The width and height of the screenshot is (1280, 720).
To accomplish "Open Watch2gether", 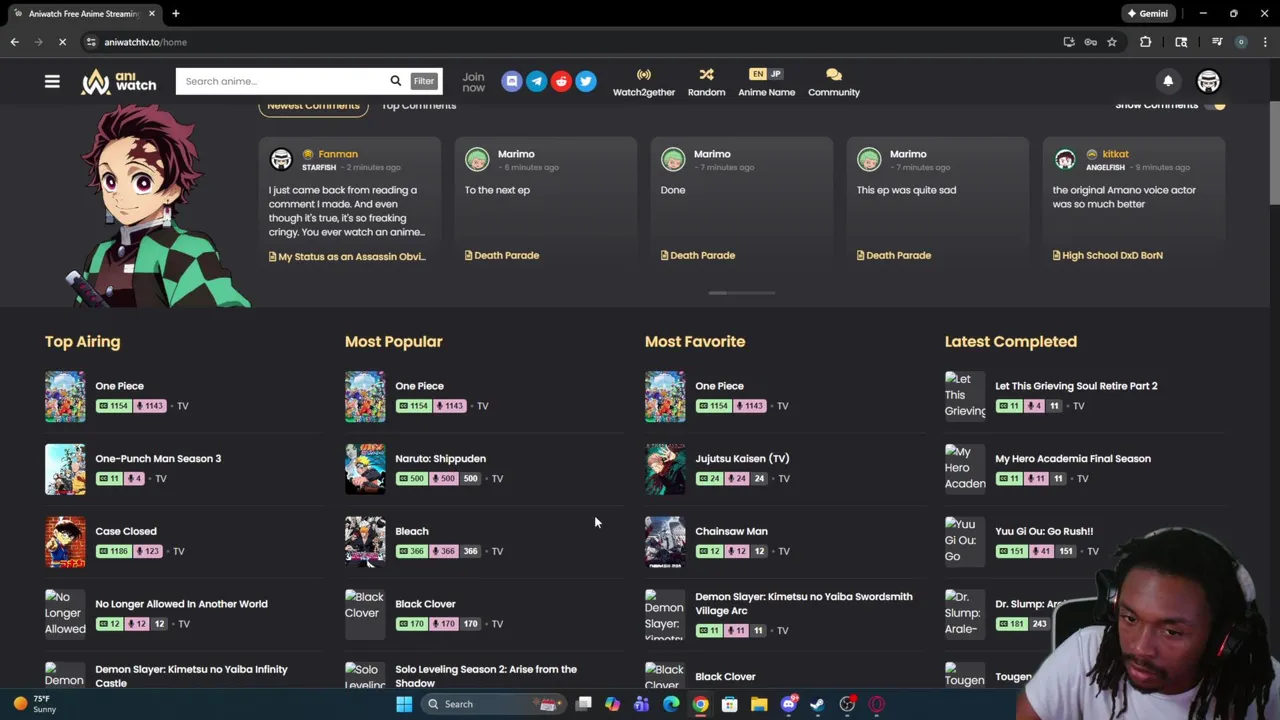I will 644,82.
